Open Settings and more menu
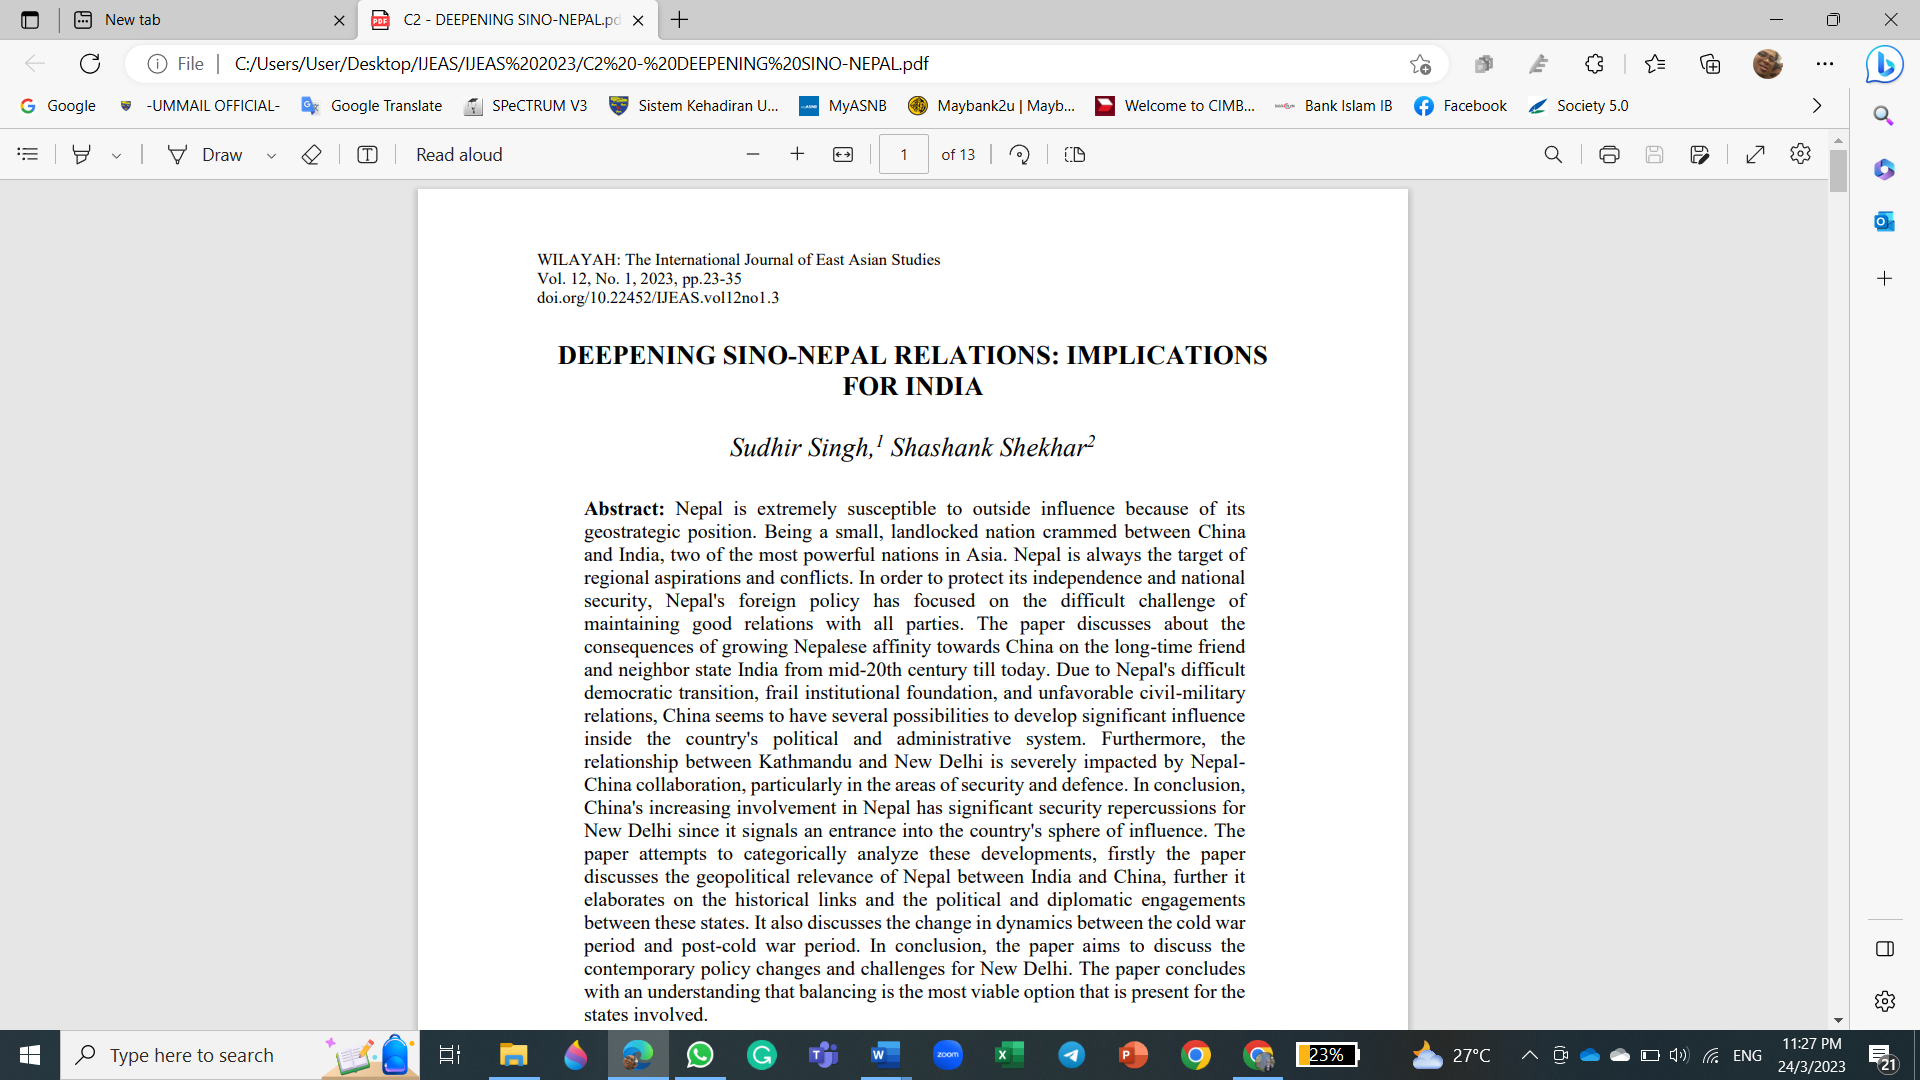The image size is (1920, 1080). pos(1825,64)
